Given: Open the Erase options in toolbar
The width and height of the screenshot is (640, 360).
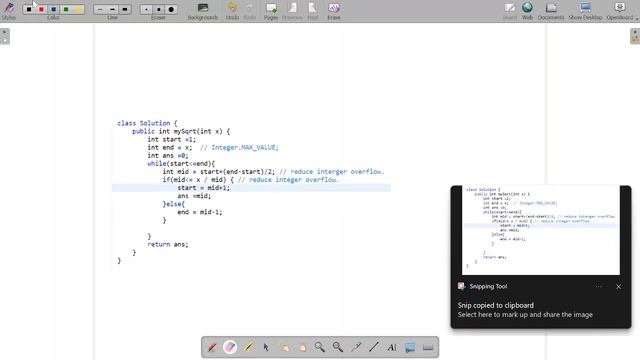Looking at the screenshot, I should coord(333,11).
